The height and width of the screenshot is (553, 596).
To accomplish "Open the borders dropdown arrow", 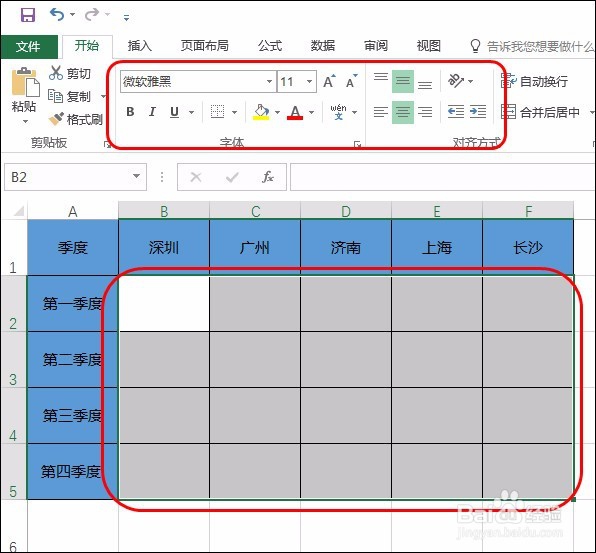I will click(234, 112).
